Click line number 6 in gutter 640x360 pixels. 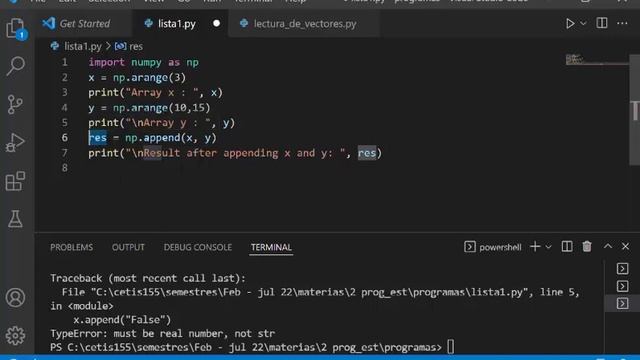click(x=64, y=138)
